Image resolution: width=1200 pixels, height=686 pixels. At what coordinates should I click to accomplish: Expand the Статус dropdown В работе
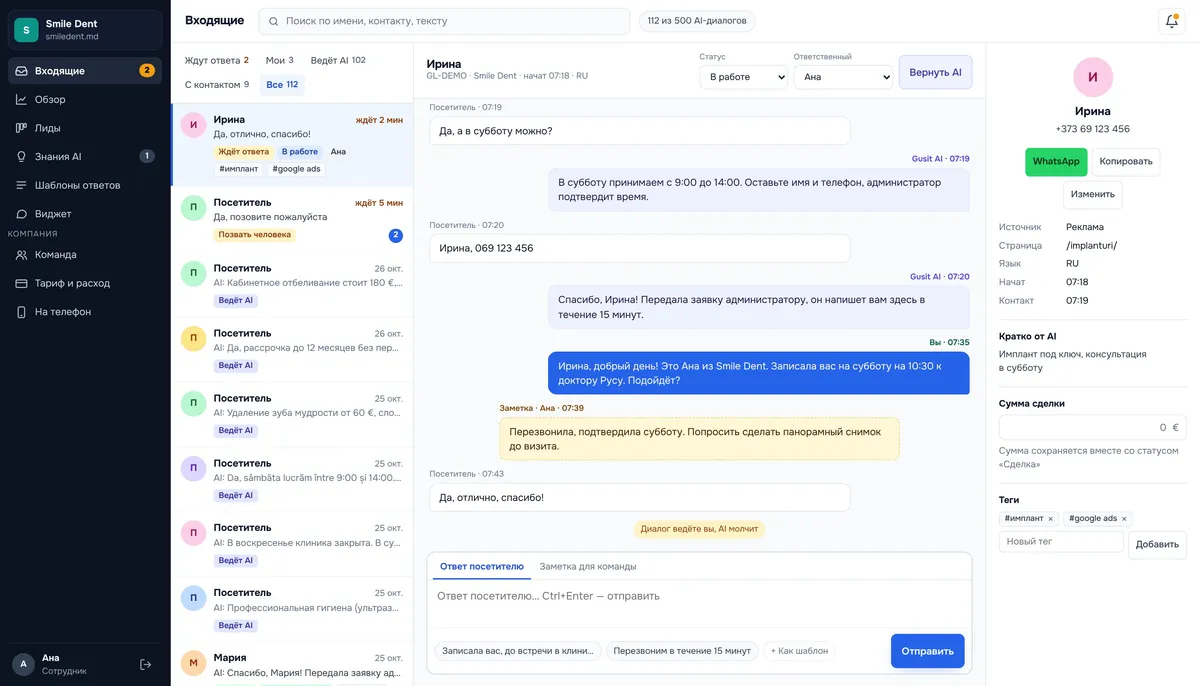[x=743, y=76]
